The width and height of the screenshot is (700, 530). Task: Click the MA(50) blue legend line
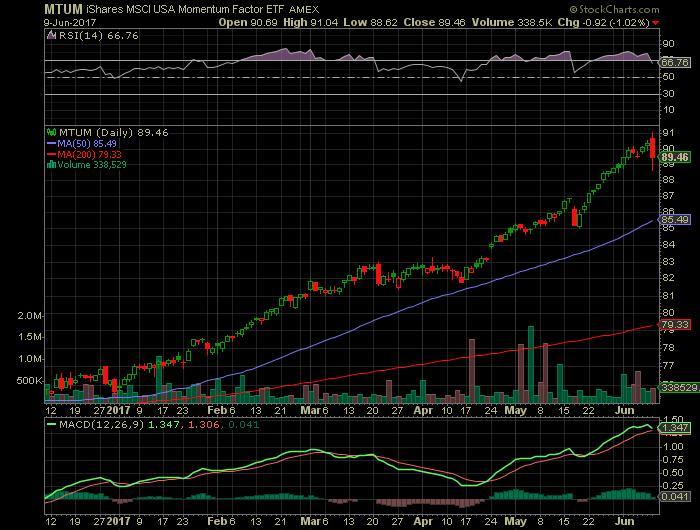coord(51,144)
